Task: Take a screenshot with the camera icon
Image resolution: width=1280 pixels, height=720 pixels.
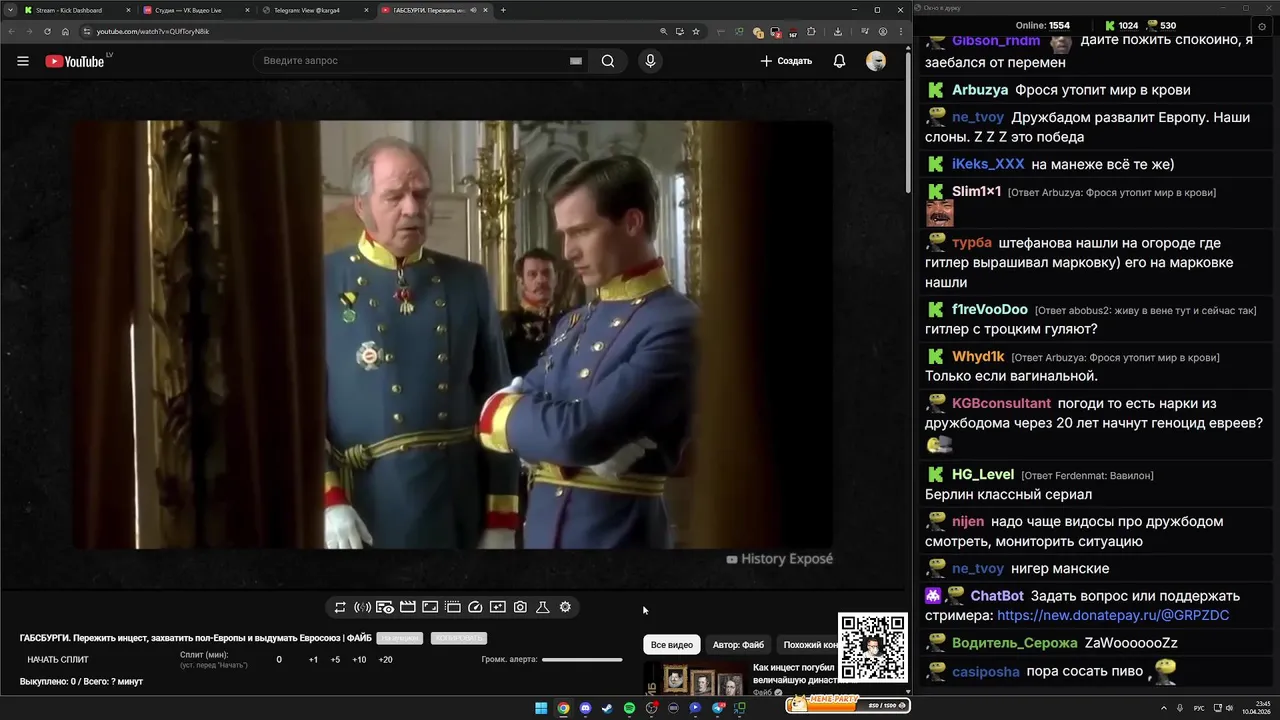Action: tap(520, 607)
